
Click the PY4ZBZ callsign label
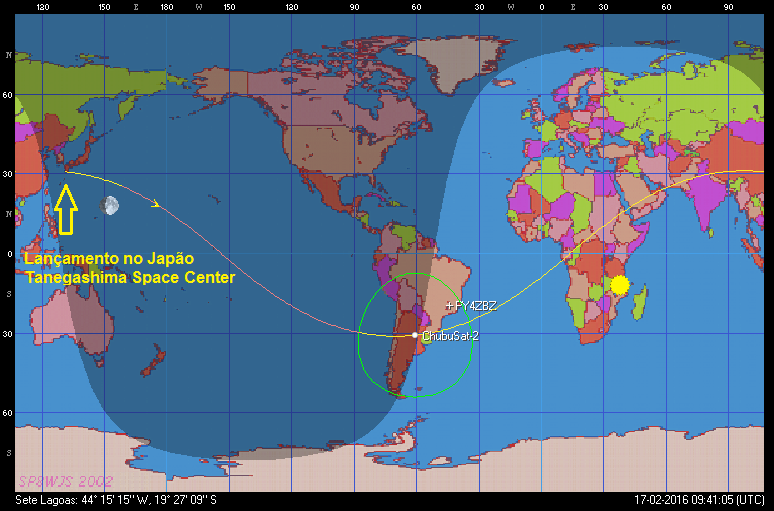pos(476,305)
